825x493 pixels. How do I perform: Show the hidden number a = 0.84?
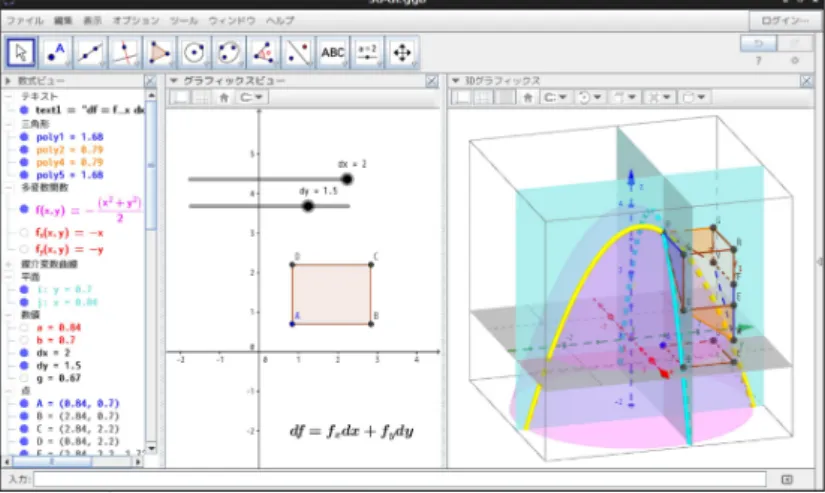click(x=24, y=327)
